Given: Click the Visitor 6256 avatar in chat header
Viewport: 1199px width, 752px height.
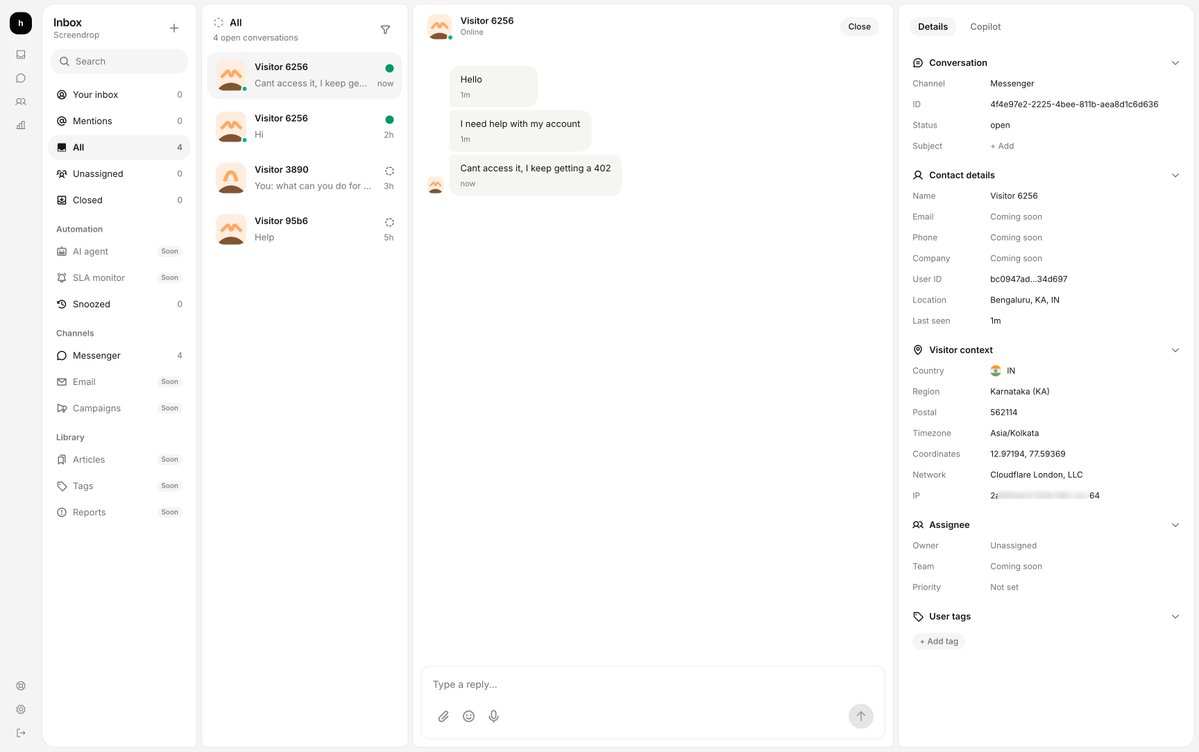Looking at the screenshot, I should [x=440, y=27].
